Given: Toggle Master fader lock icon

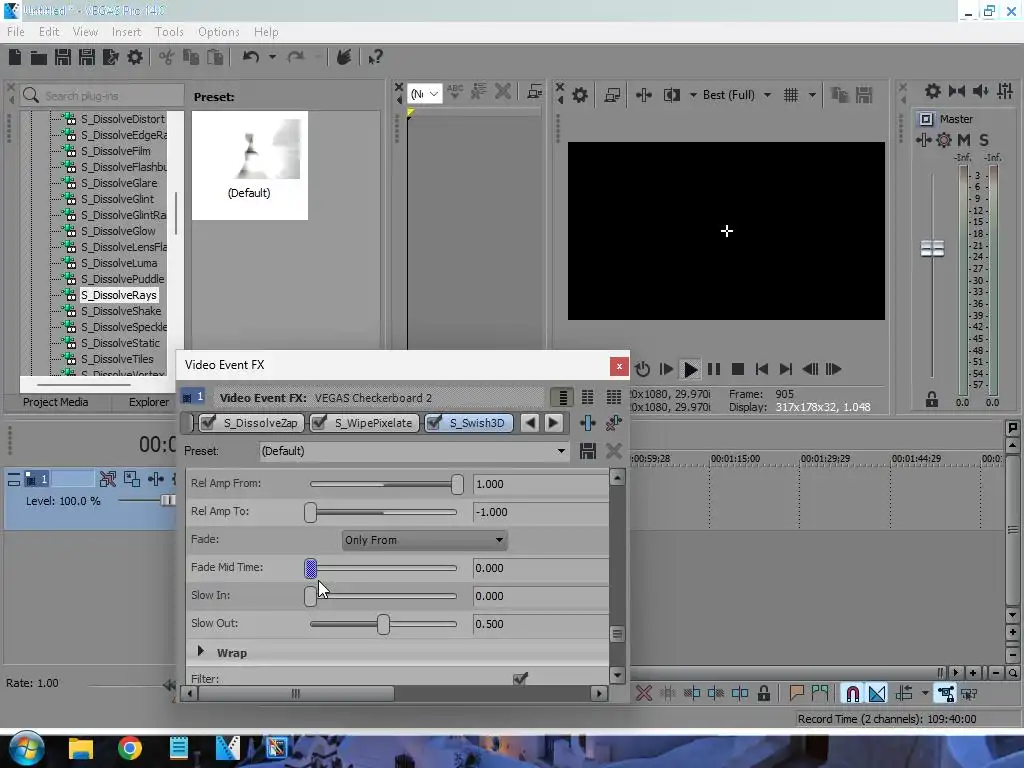Looking at the screenshot, I should pos(932,399).
